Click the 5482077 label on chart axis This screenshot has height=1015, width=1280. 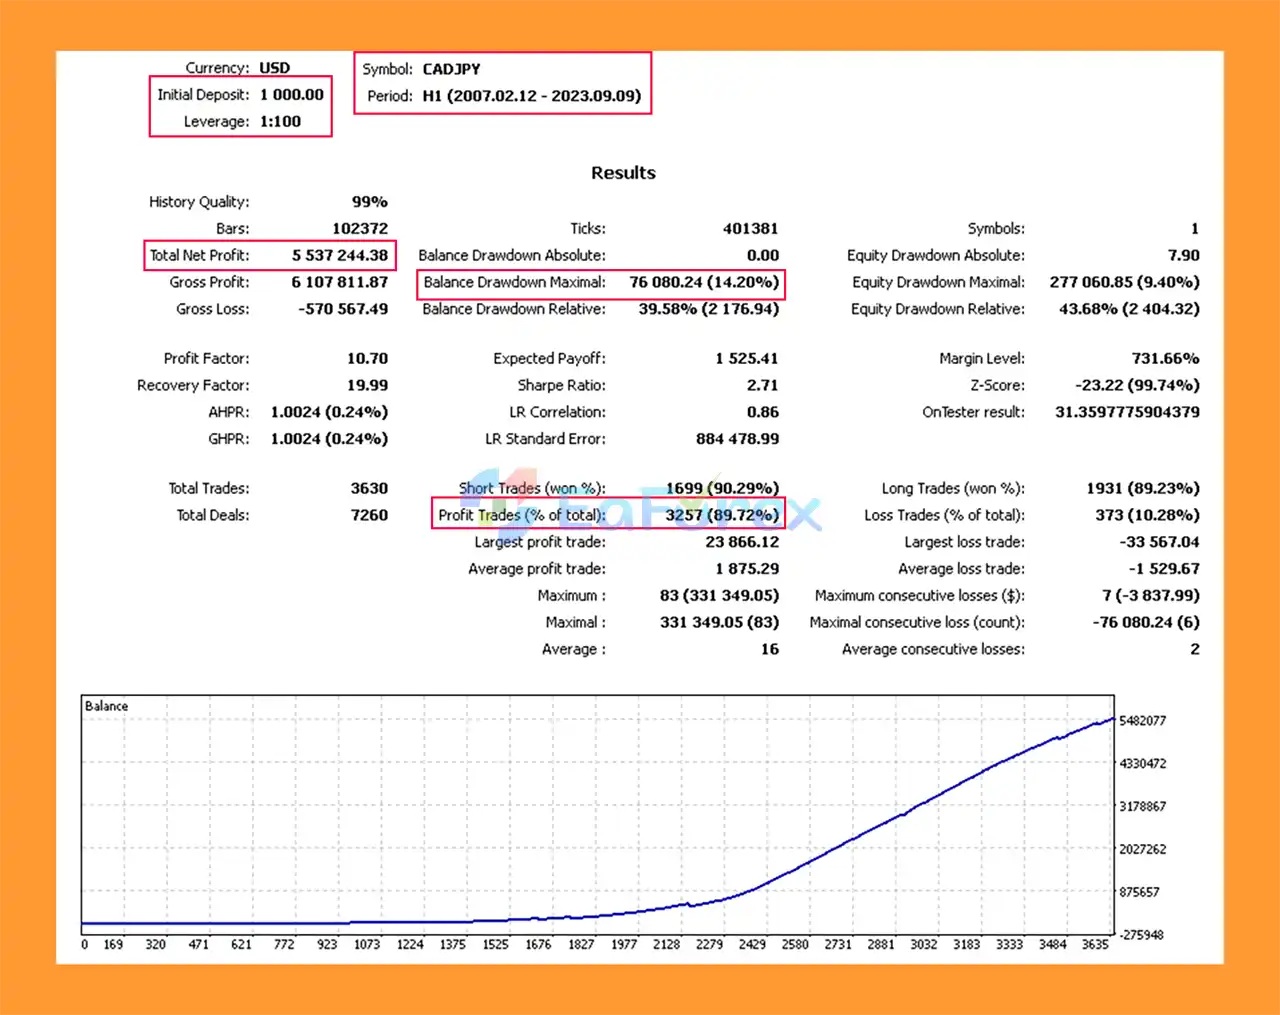pos(1142,721)
